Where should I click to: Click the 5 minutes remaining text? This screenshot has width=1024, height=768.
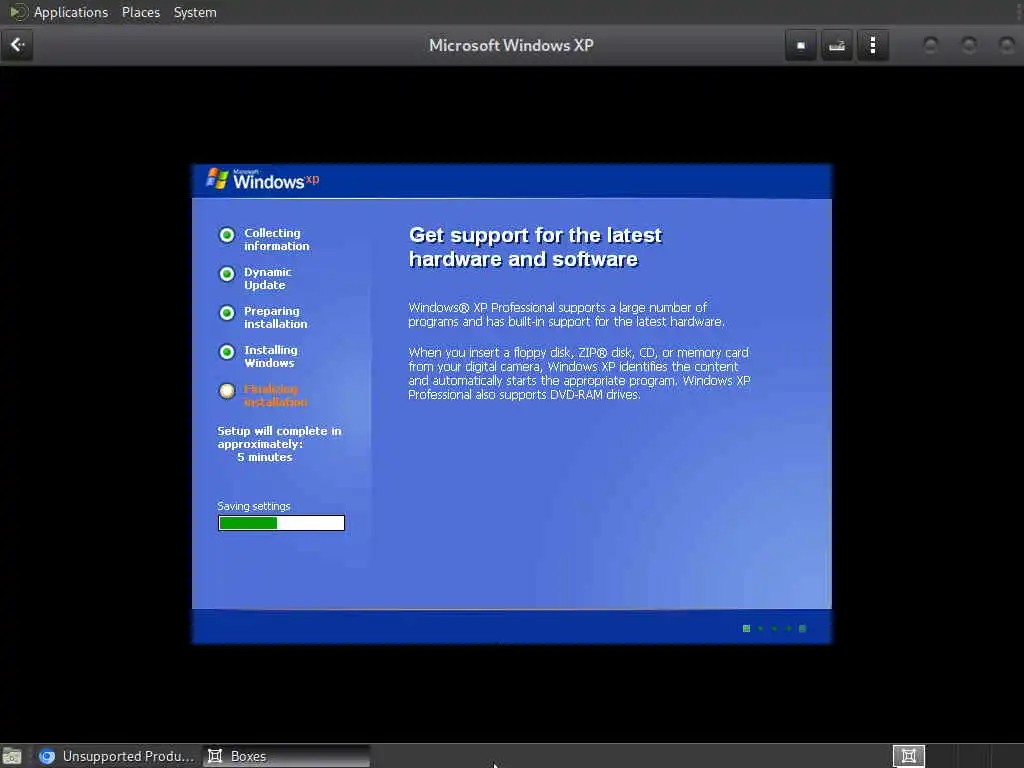coord(264,457)
